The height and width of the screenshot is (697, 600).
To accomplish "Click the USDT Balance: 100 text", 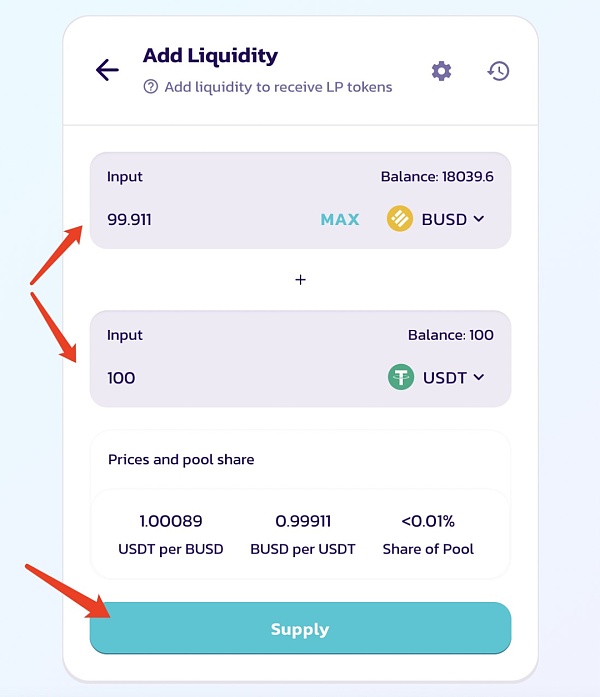I will click(450, 335).
